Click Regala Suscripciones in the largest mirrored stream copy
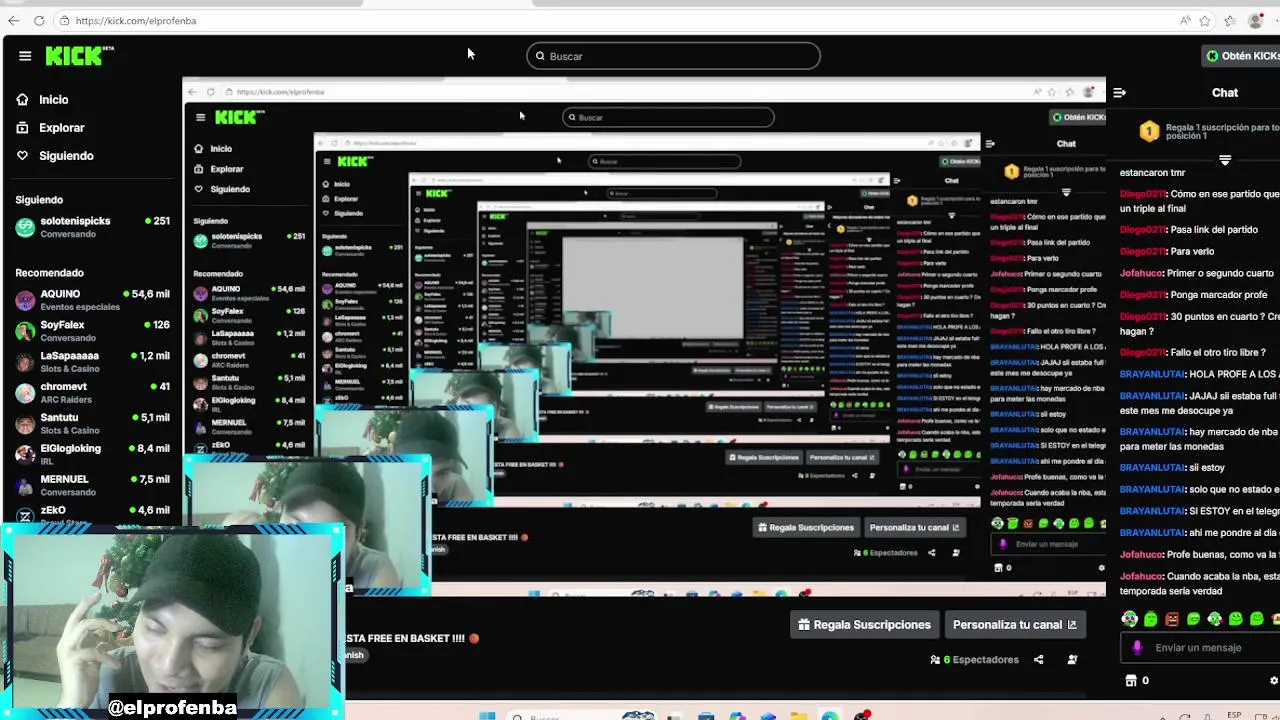The height and width of the screenshot is (720, 1280). pos(806,528)
